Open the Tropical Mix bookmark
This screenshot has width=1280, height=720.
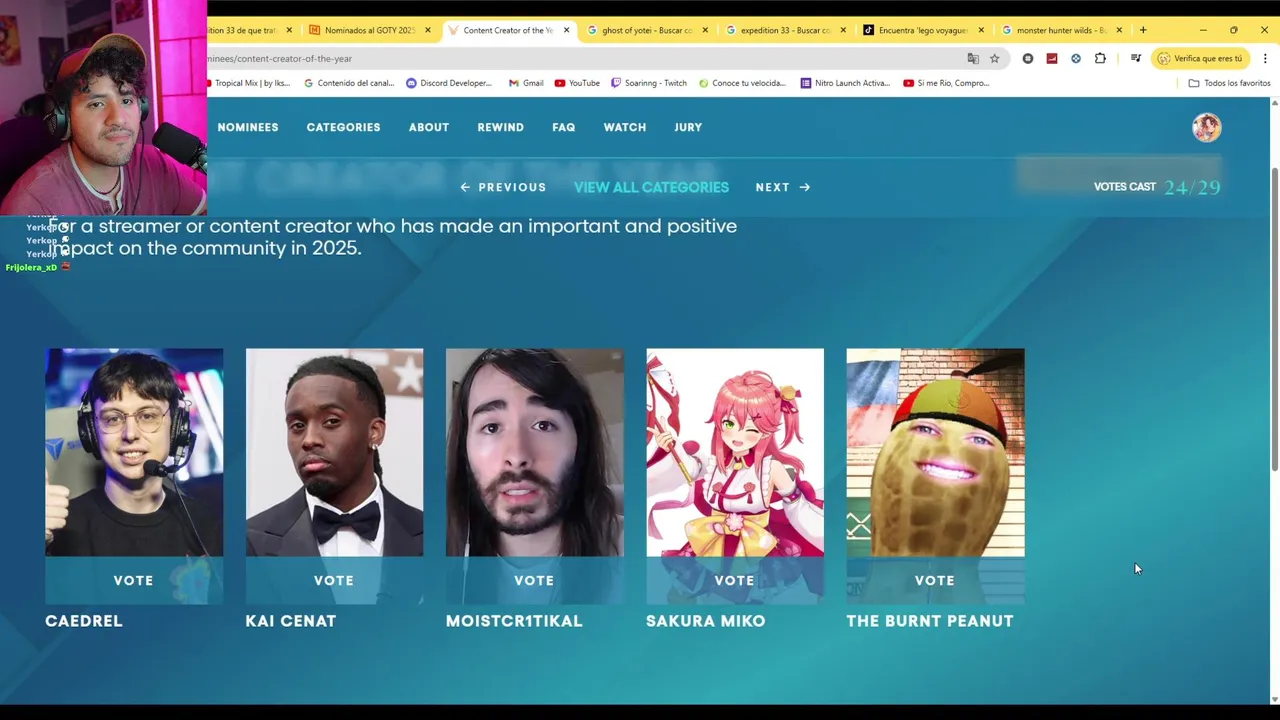[248, 83]
